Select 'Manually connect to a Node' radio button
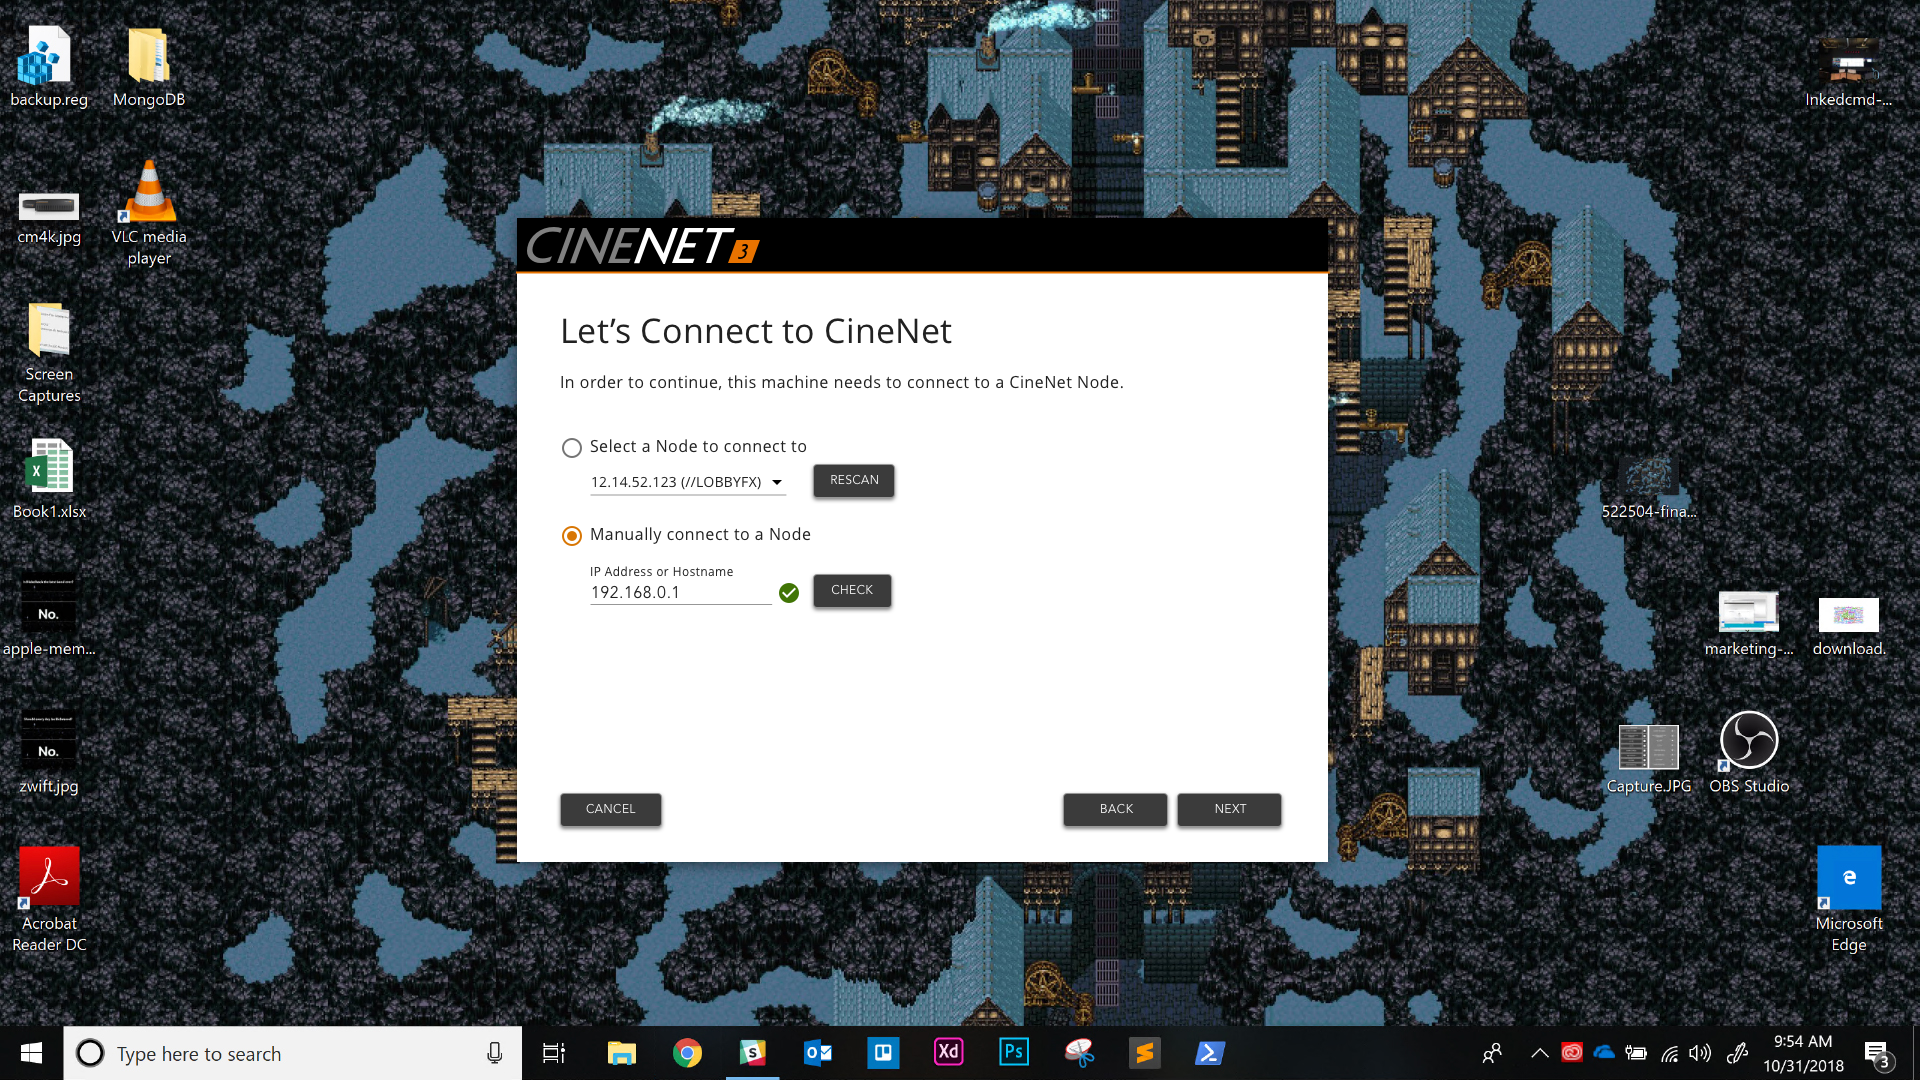Viewport: 1920px width, 1080px height. (x=572, y=536)
